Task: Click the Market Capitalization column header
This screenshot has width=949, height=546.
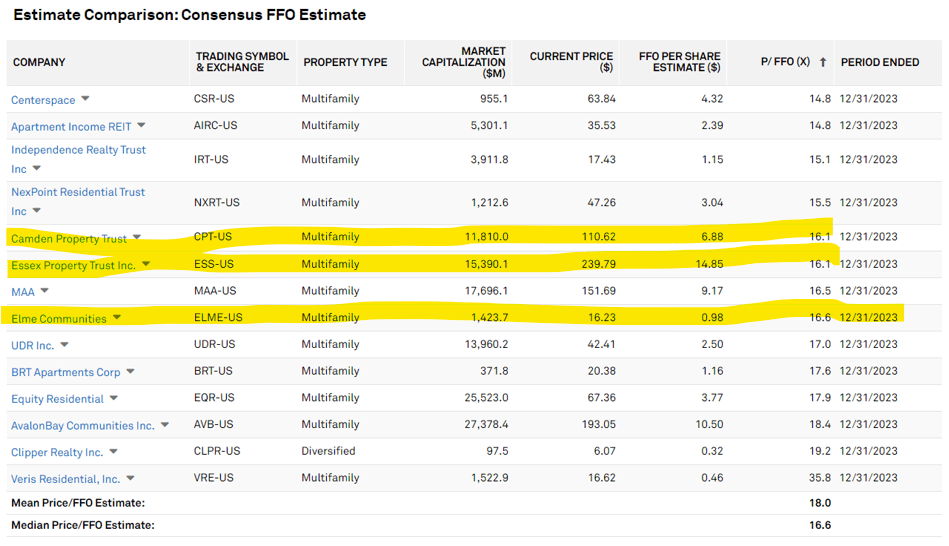Action: [464, 62]
